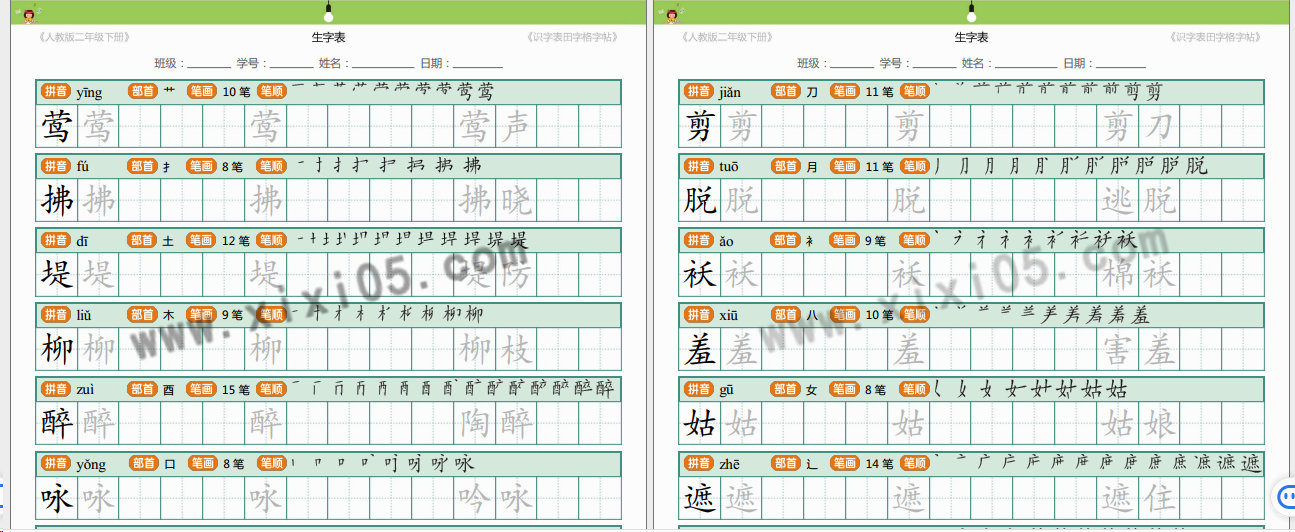This screenshot has height=532, width=1295.
Task: Click the 日期 blank line on left page
Action: click(477, 63)
